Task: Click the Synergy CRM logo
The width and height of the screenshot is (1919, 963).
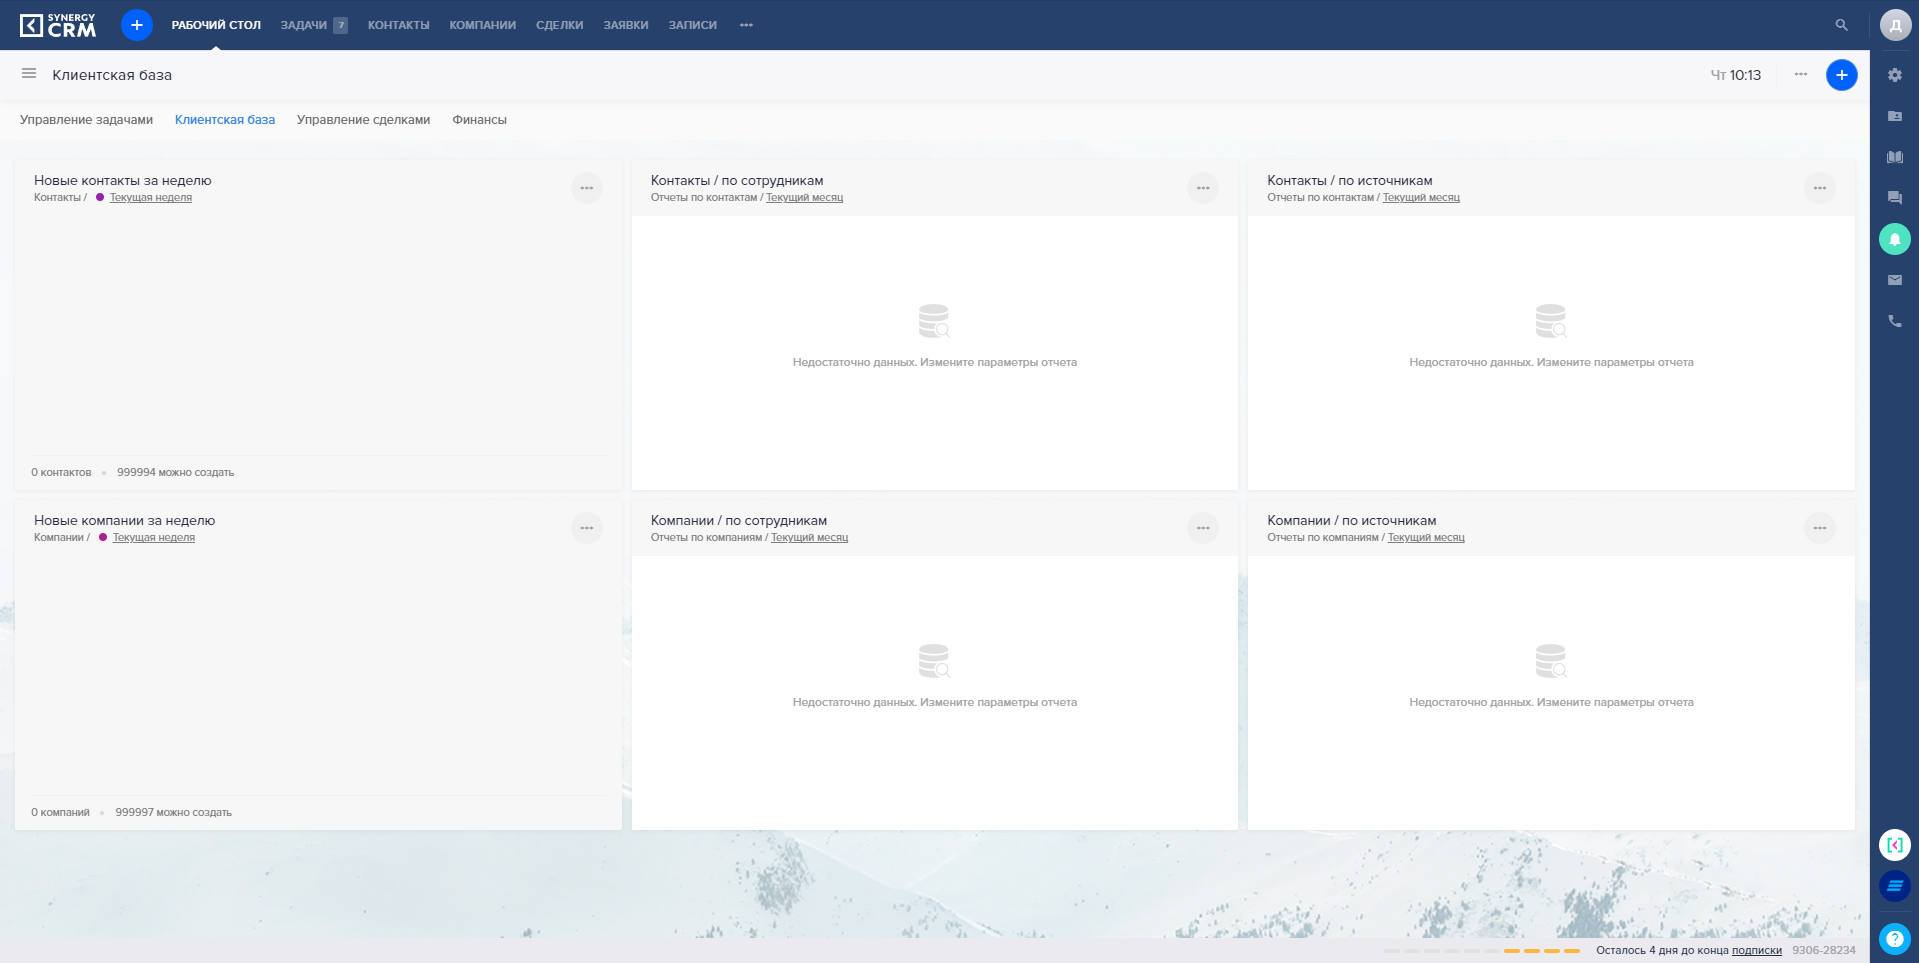Action: (58, 25)
